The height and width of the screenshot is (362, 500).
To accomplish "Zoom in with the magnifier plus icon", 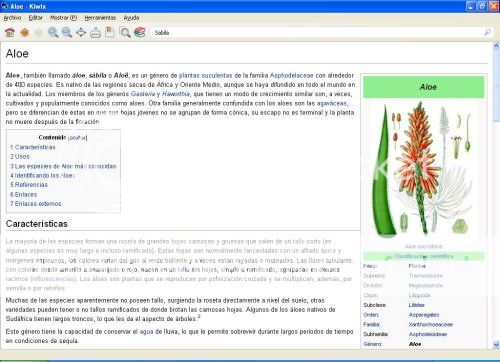I will point(53,32).
